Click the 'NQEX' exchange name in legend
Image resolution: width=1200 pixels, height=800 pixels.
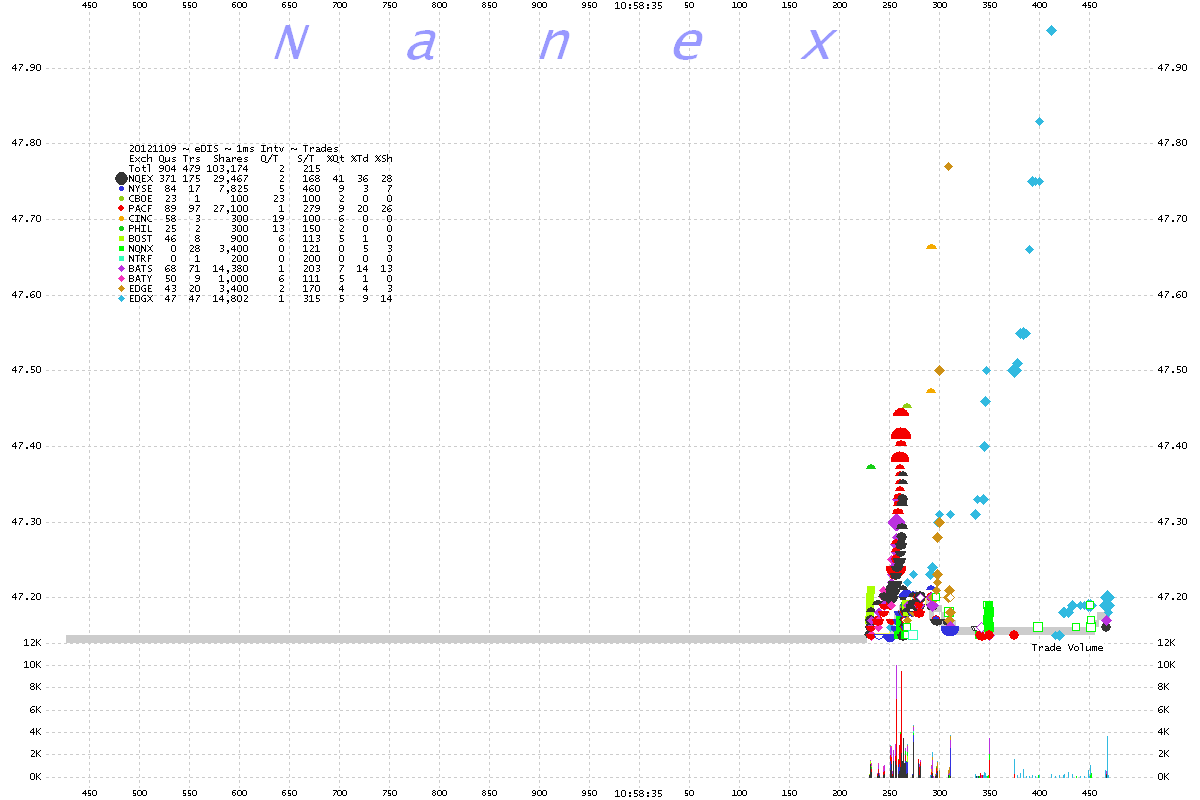[141, 178]
